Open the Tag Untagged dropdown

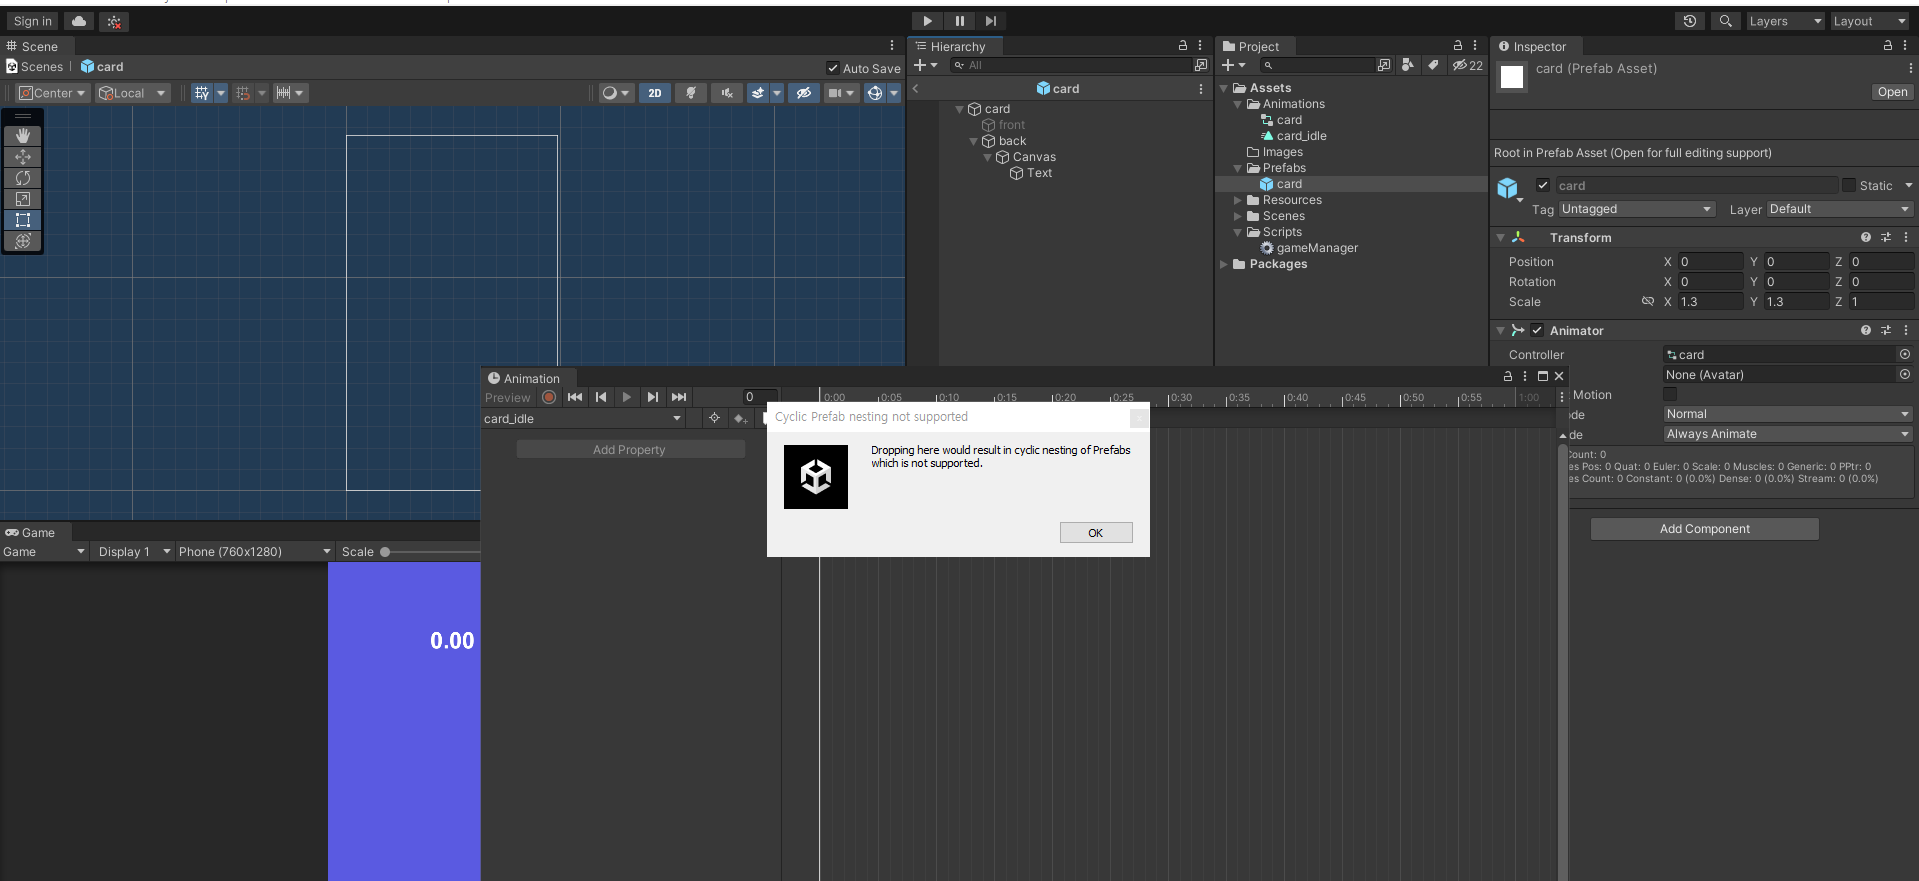click(x=1637, y=209)
